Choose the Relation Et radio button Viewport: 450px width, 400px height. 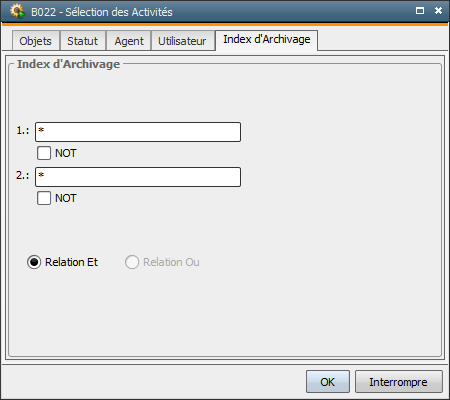point(34,262)
